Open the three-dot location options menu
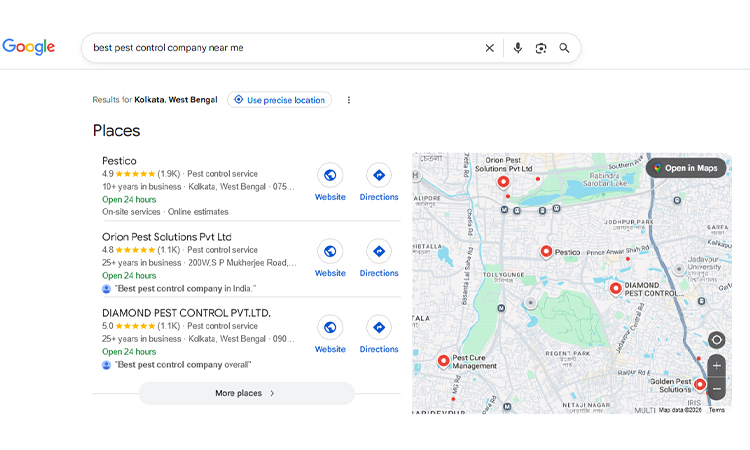Screen dimensions: 750x450 (x=349, y=100)
